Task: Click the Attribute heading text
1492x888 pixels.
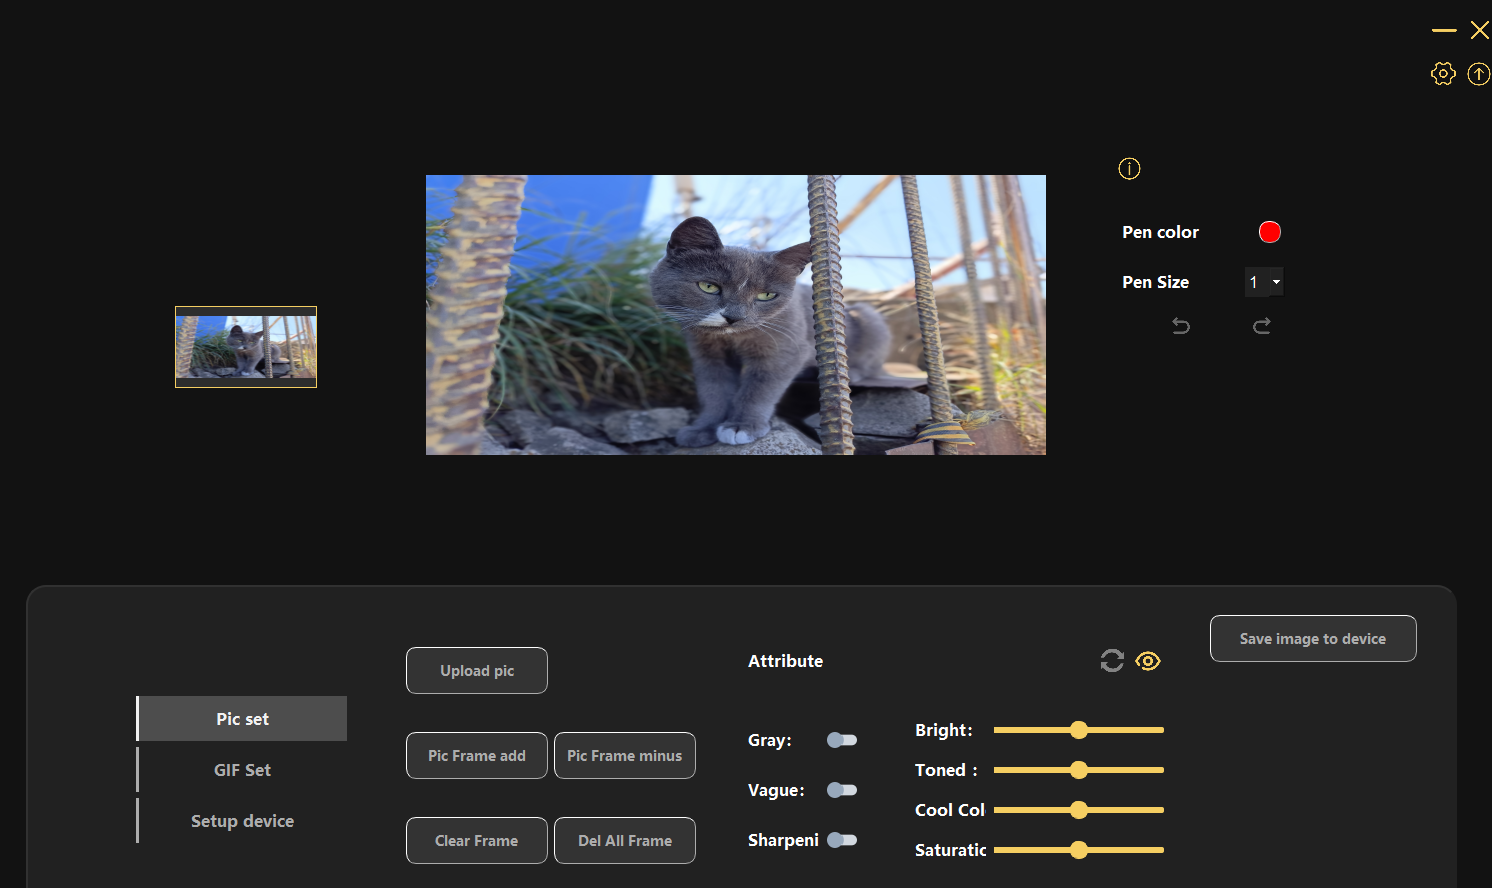Action: pos(786,661)
